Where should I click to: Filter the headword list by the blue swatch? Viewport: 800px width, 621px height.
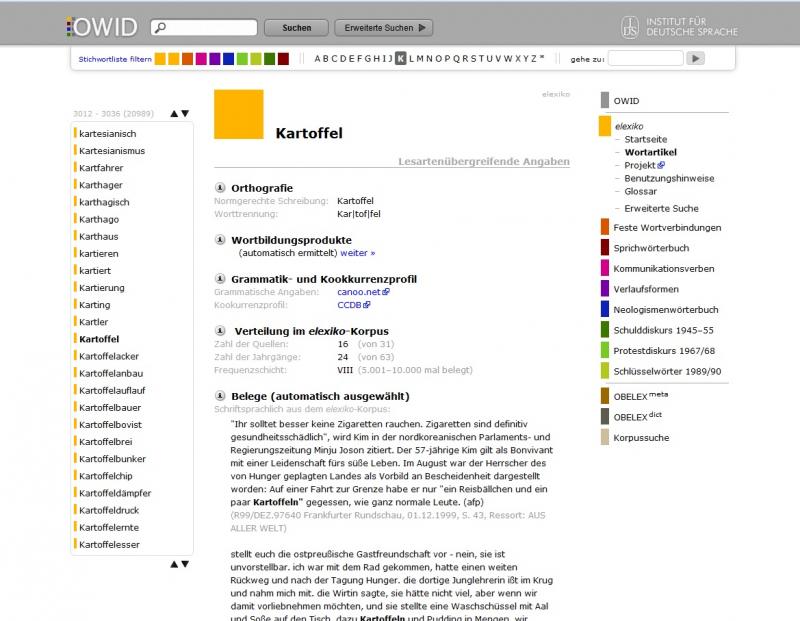tap(229, 59)
